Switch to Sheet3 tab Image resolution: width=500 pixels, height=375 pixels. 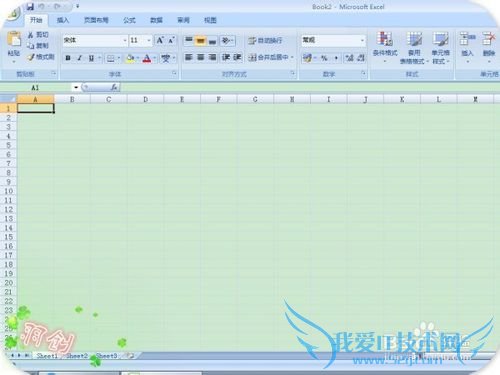click(107, 356)
